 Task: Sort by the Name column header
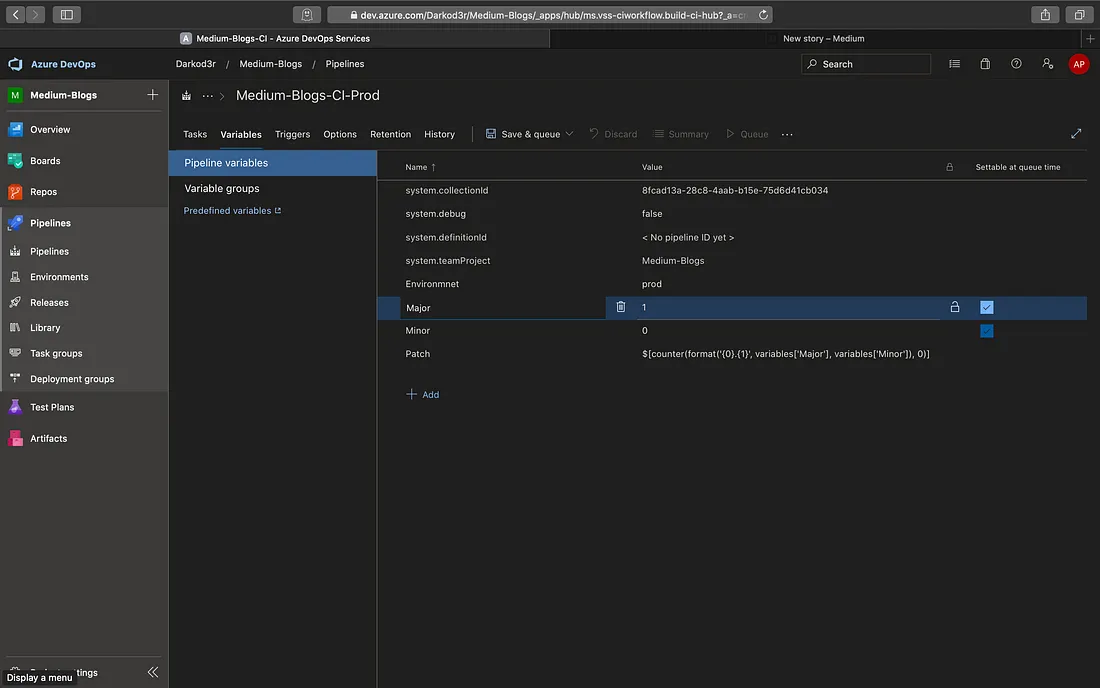[x=420, y=167]
